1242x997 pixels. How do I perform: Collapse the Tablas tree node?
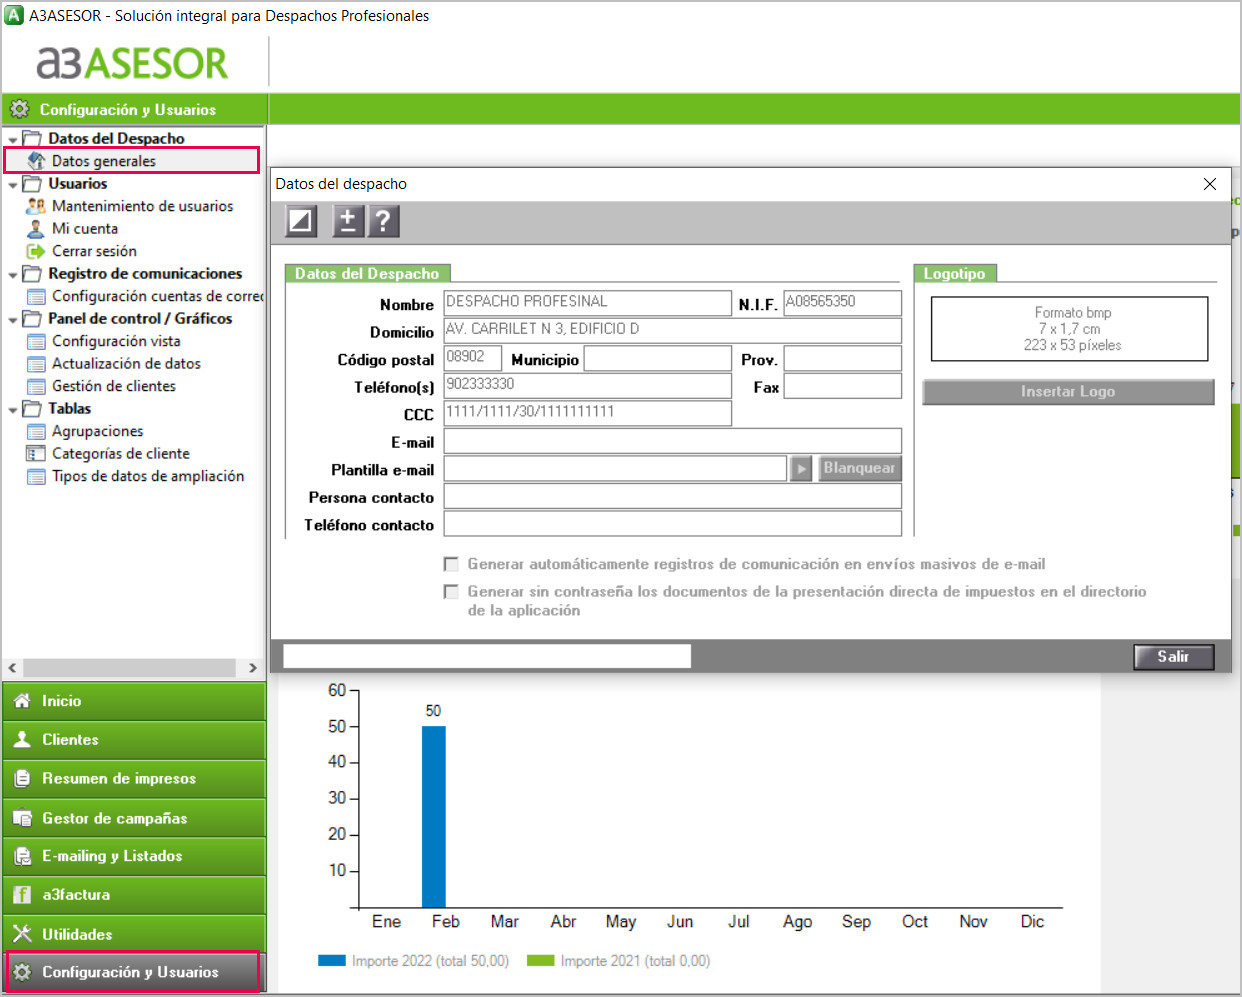(x=13, y=410)
